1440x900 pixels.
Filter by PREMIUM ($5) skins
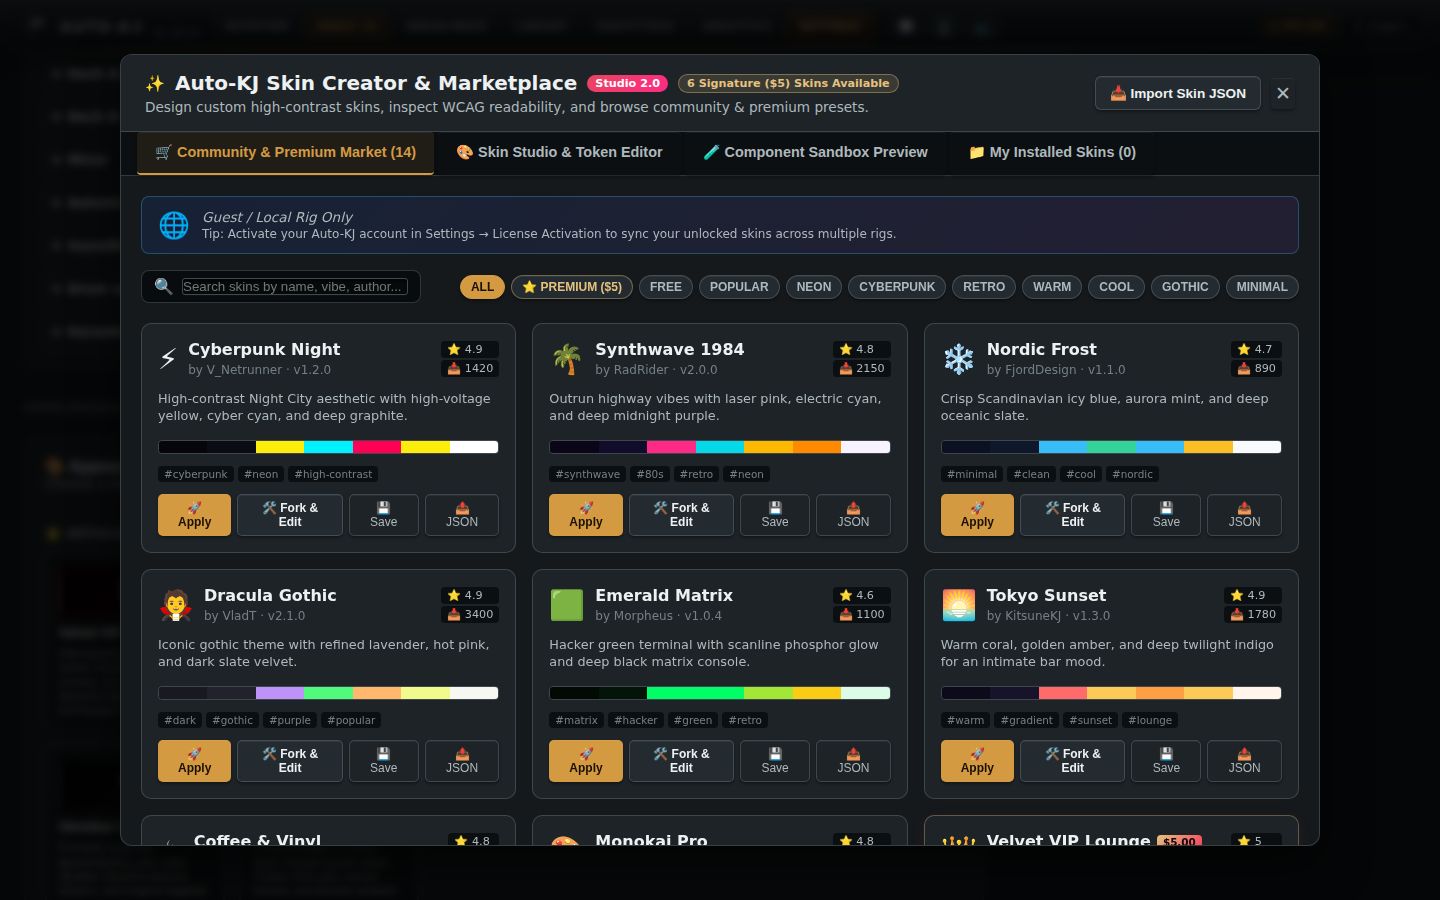[x=572, y=287]
